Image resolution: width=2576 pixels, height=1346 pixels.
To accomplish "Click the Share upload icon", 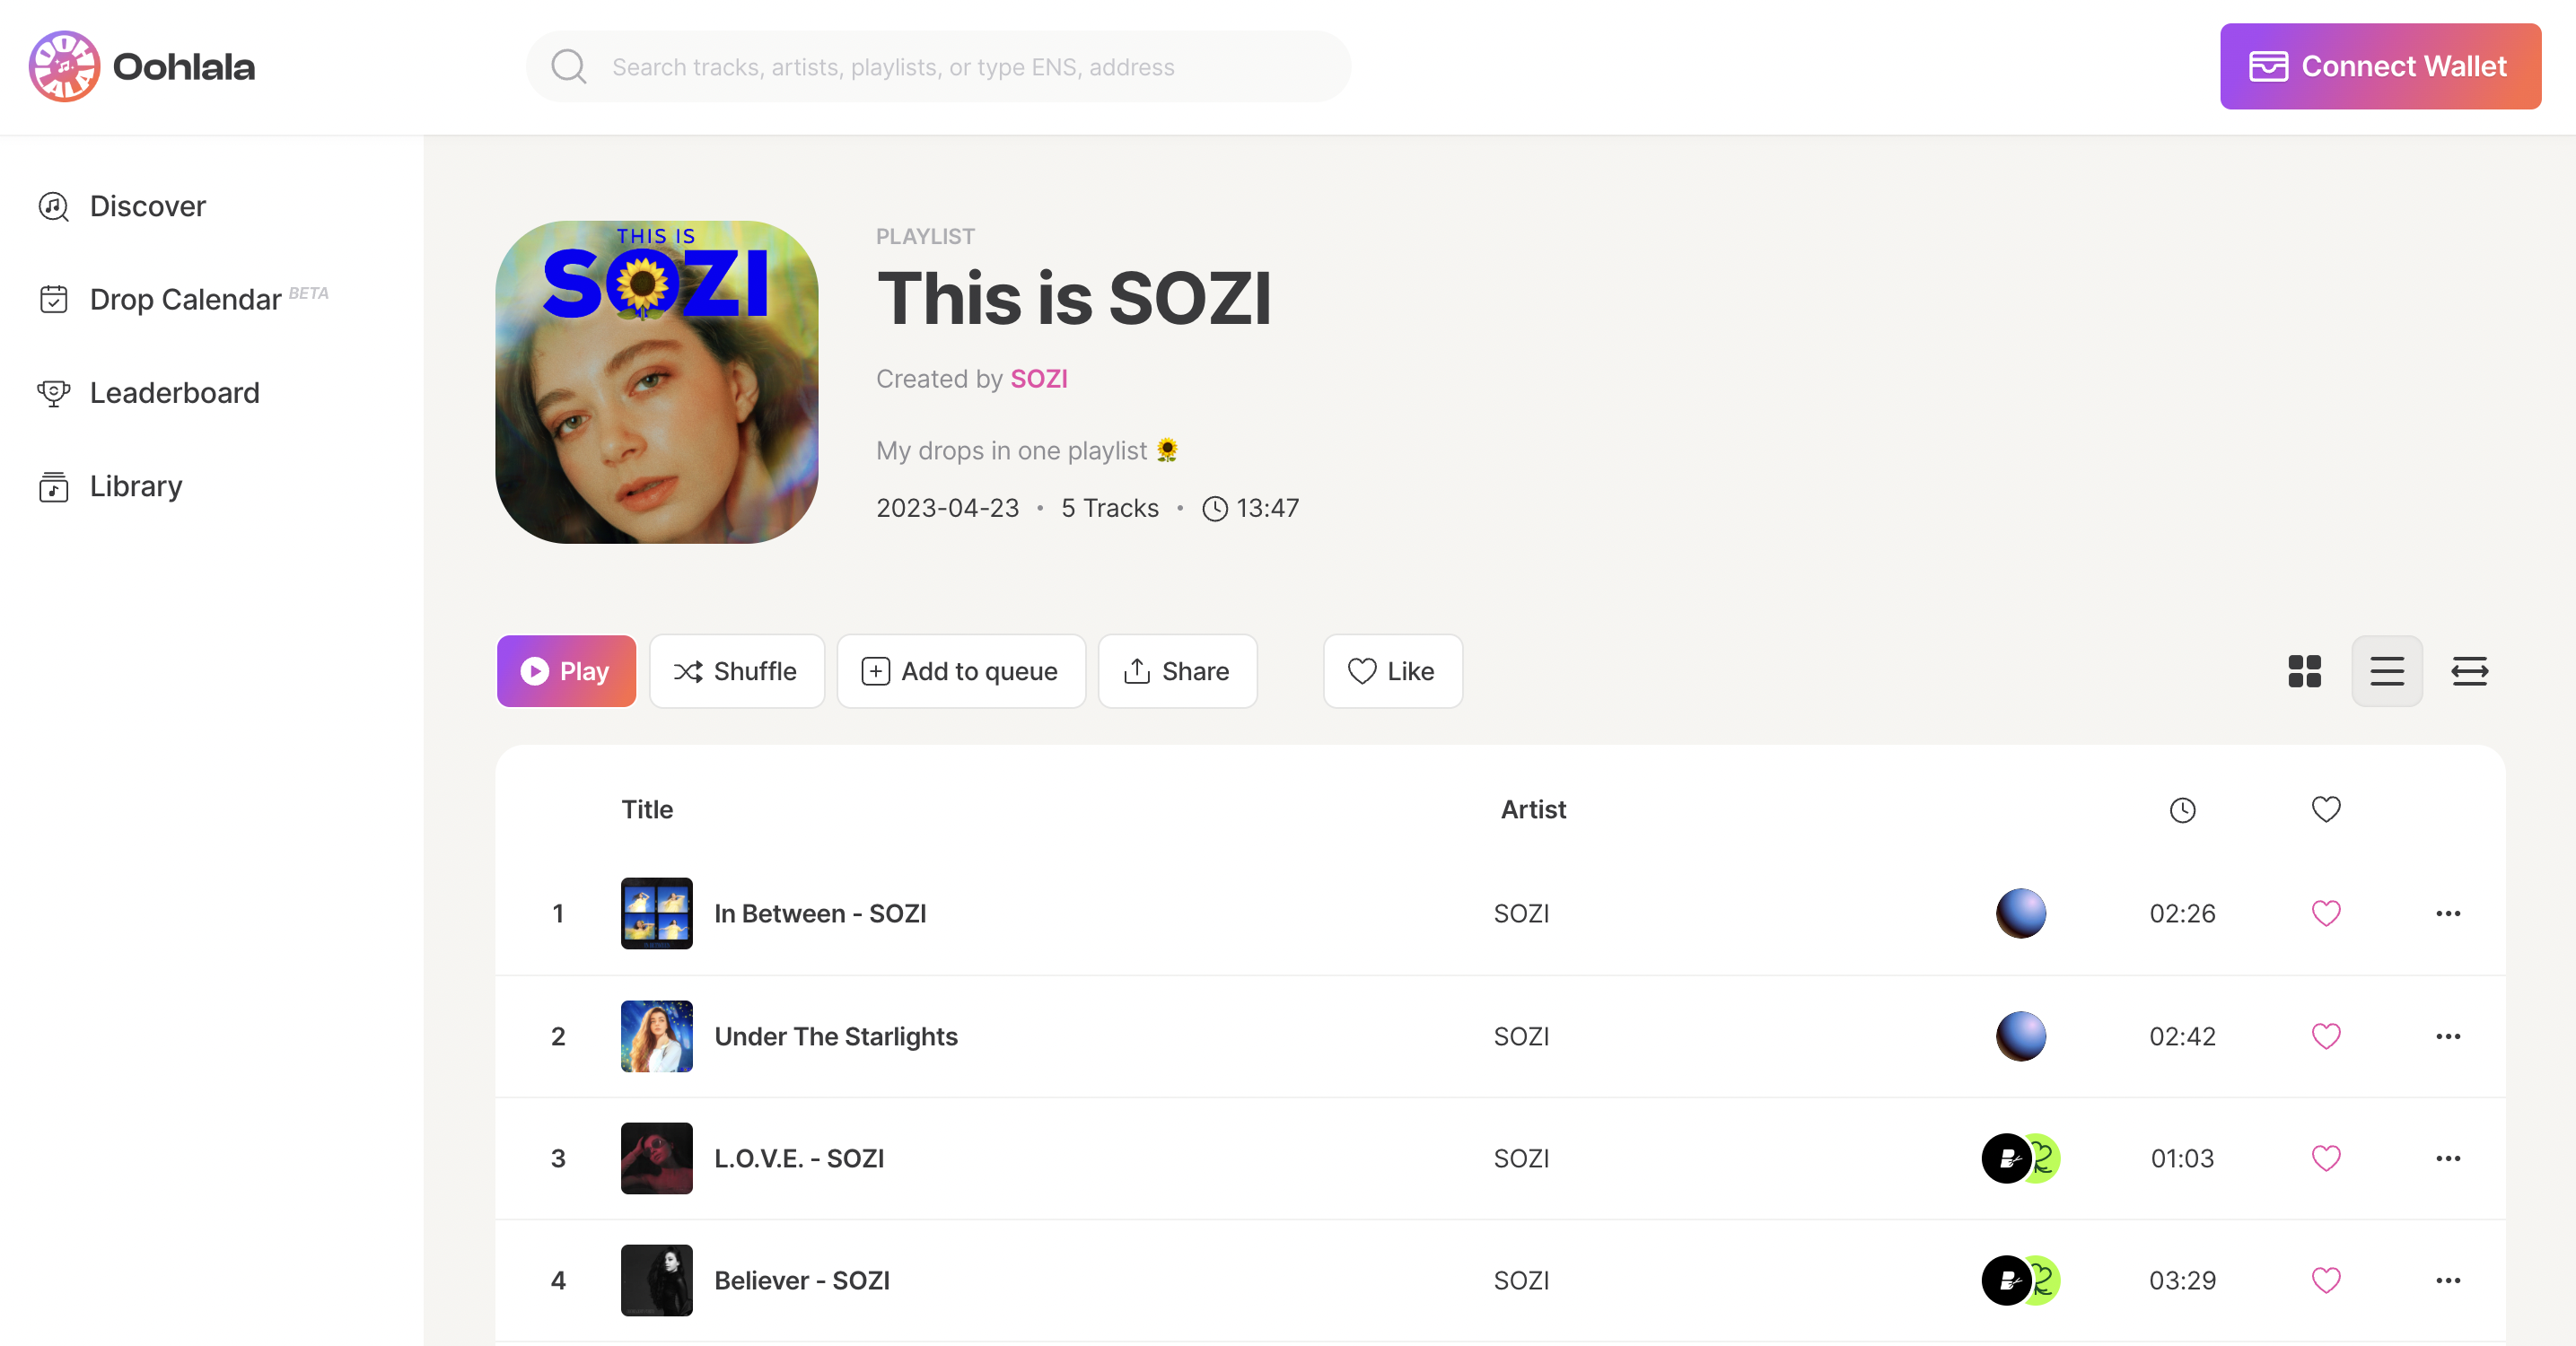I will 1137,671.
